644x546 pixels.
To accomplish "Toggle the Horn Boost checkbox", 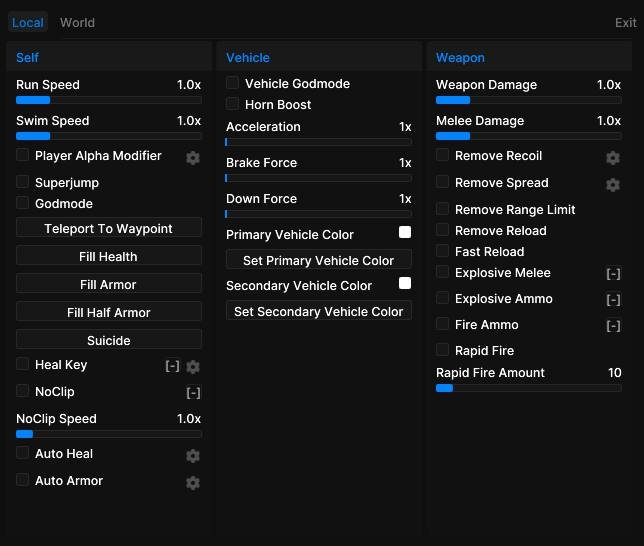I will tap(232, 104).
